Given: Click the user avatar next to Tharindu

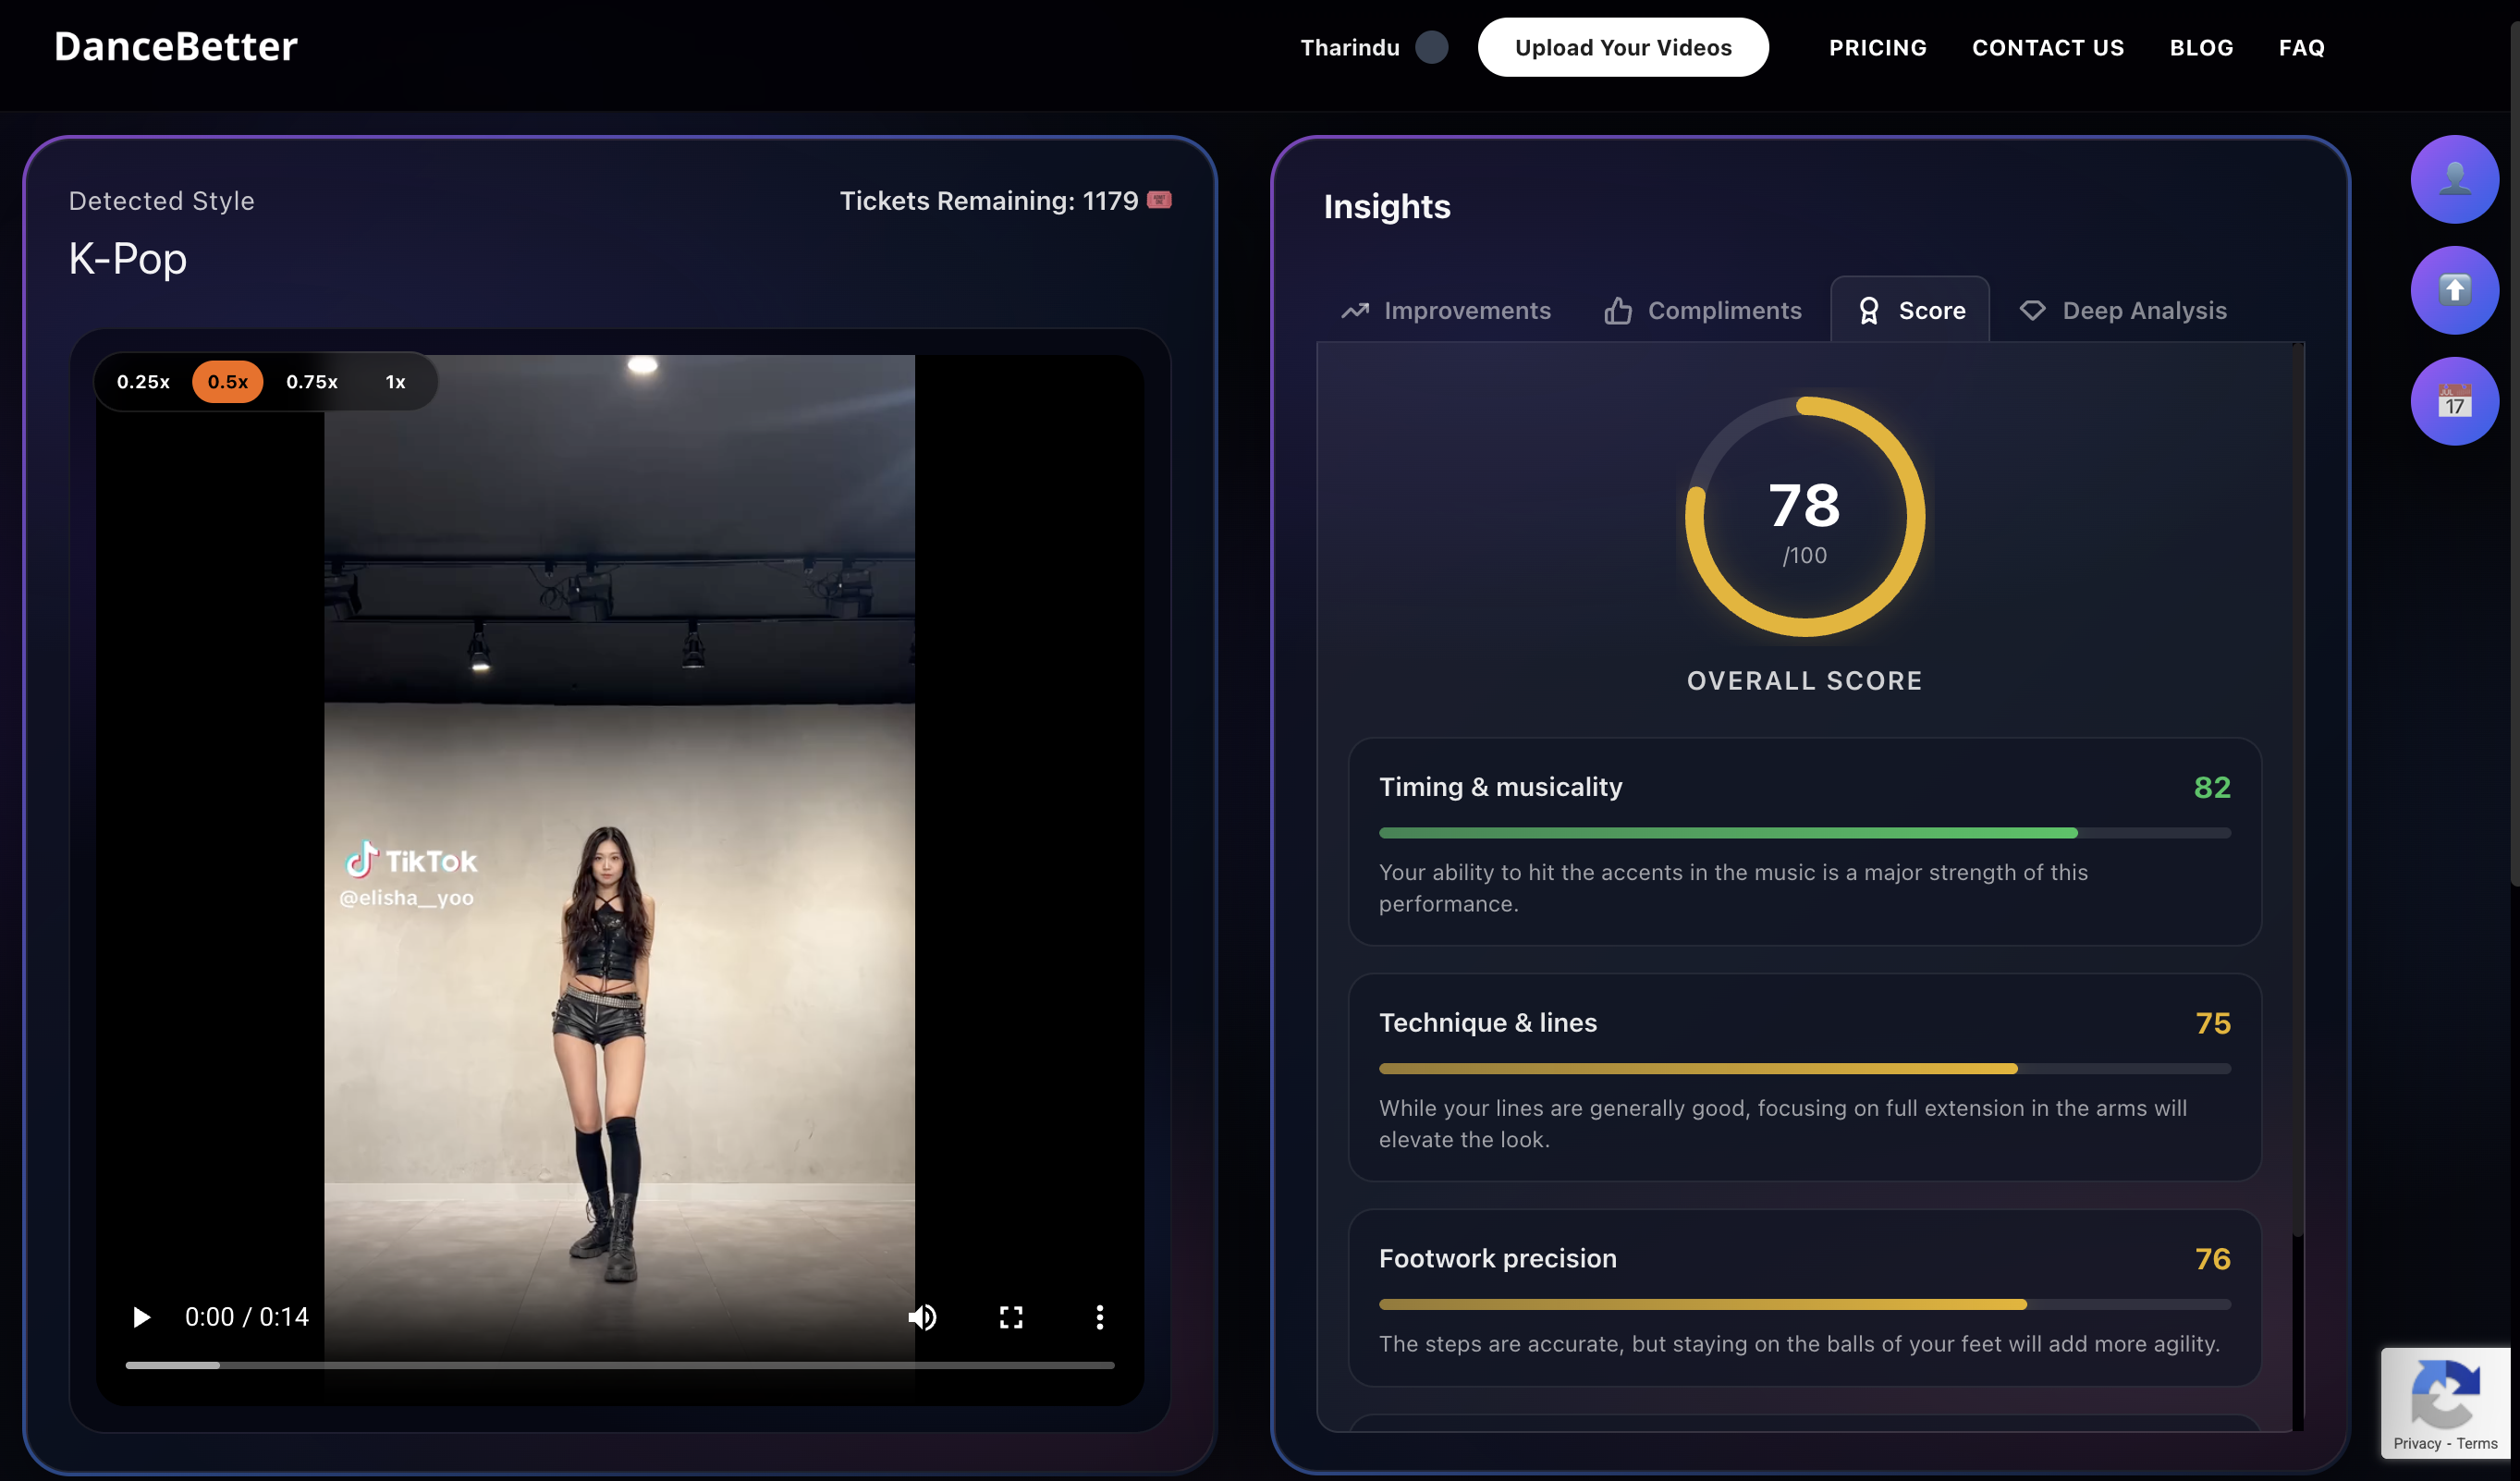Looking at the screenshot, I should click(x=1431, y=47).
